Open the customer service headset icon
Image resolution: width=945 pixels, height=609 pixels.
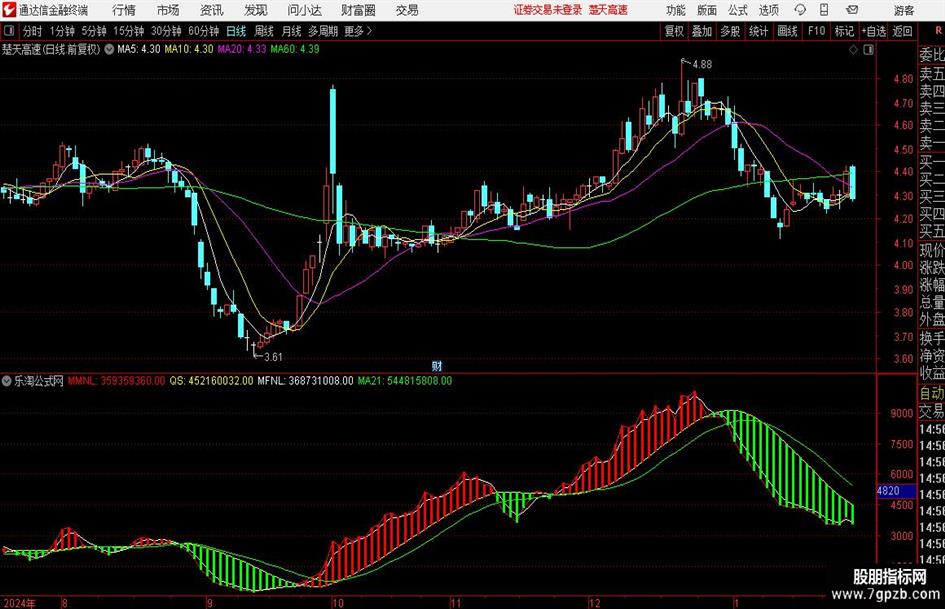800,10
